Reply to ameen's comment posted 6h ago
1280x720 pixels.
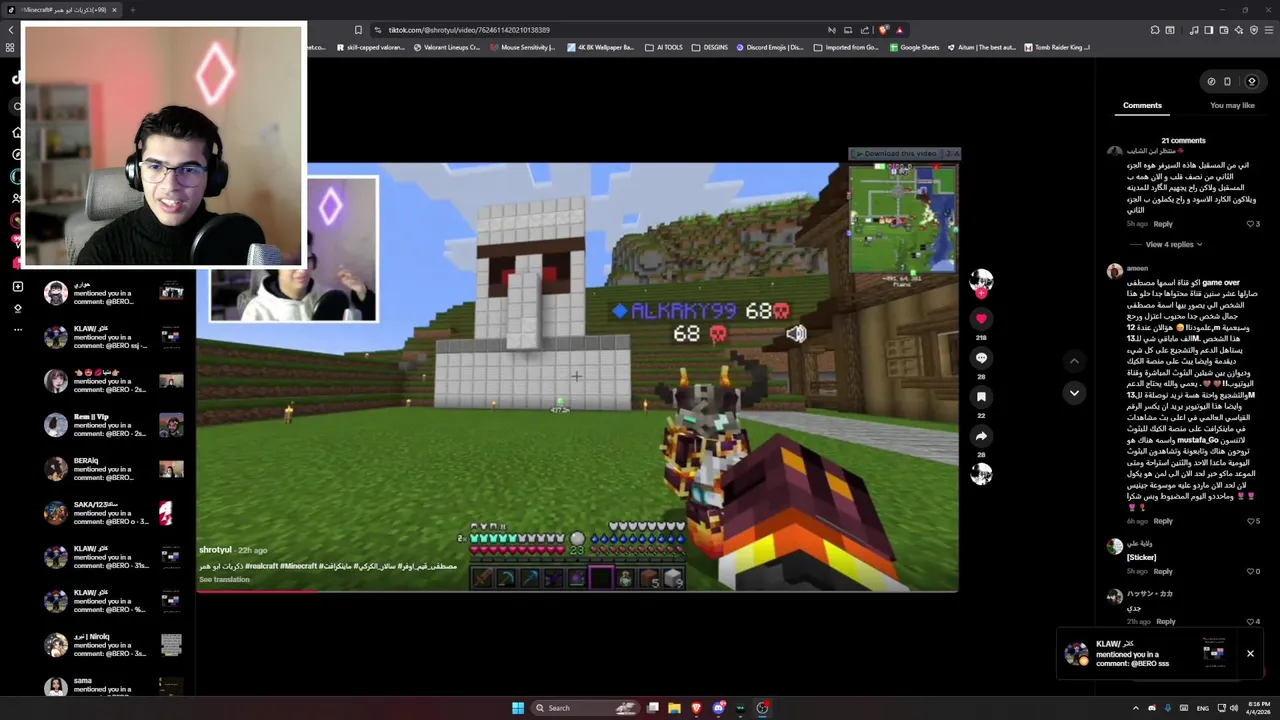click(x=1163, y=521)
